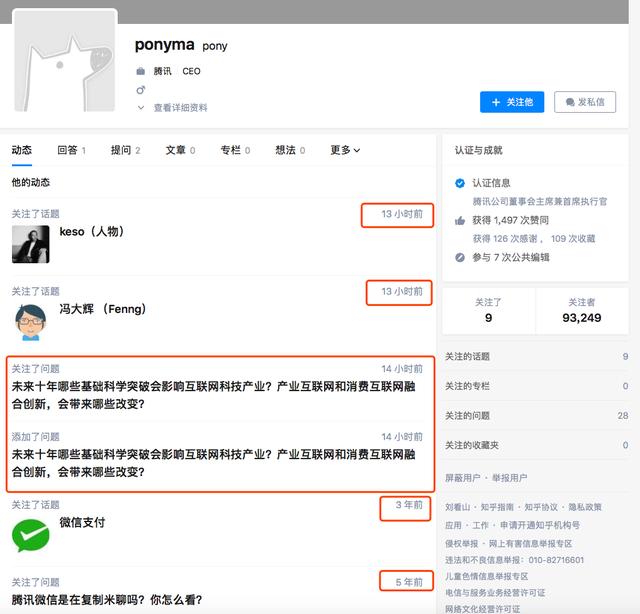Click 举报用户 to report user
Image resolution: width=640 pixels, height=614 pixels.
pos(509,478)
